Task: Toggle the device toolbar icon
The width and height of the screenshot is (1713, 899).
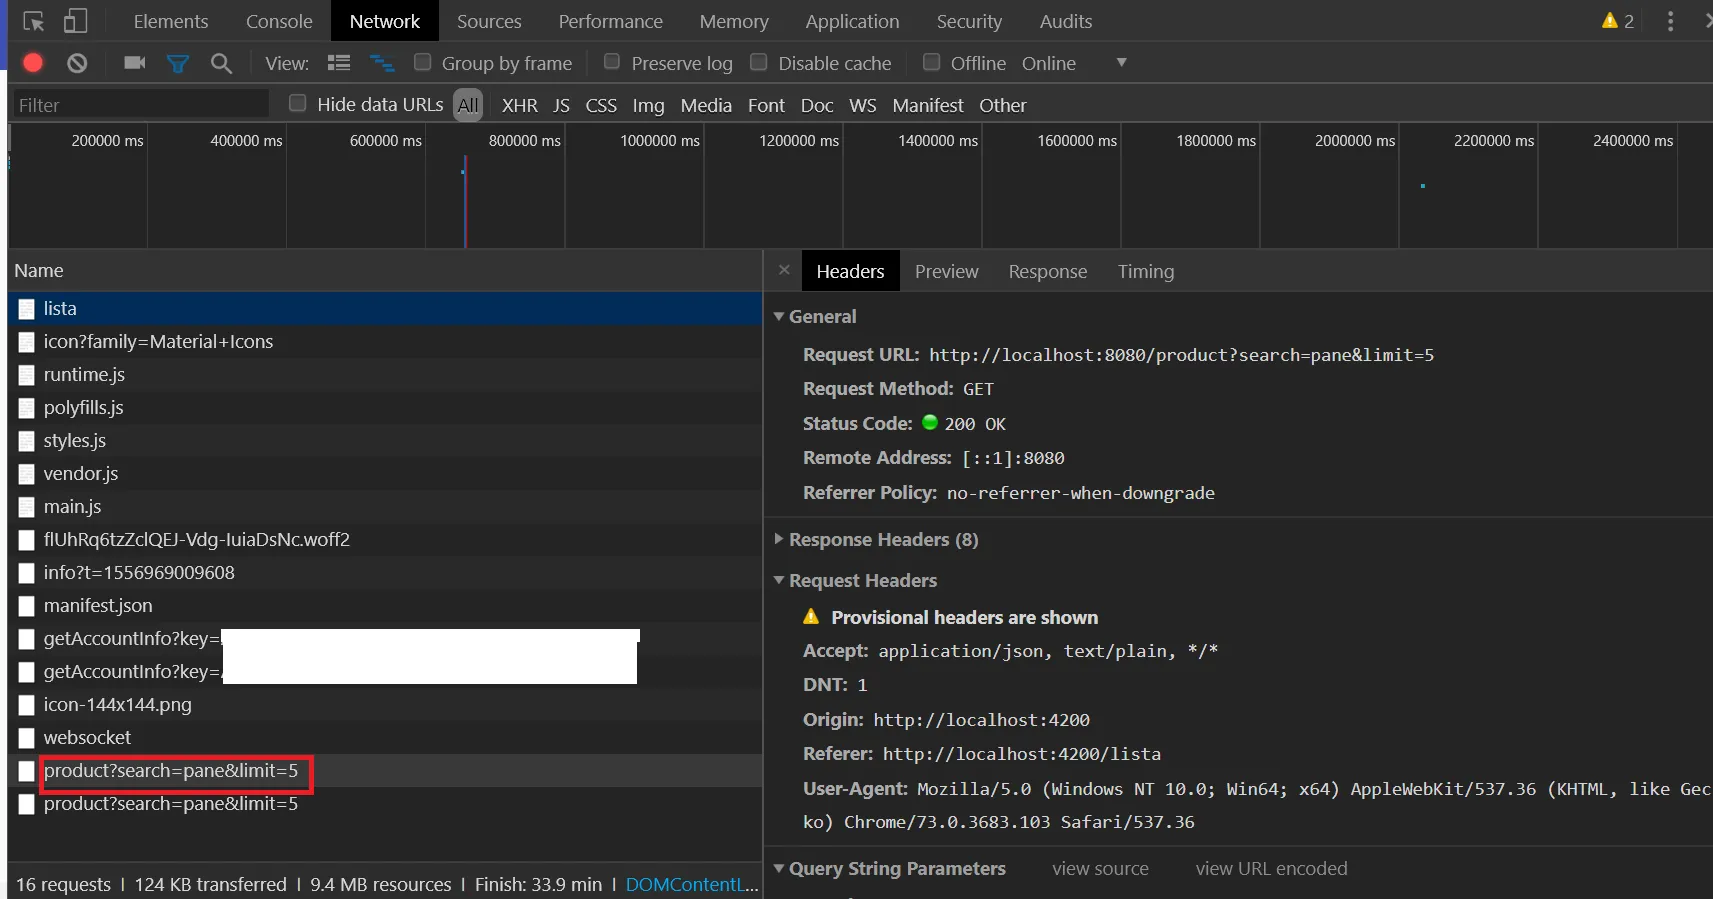Action: 75,21
